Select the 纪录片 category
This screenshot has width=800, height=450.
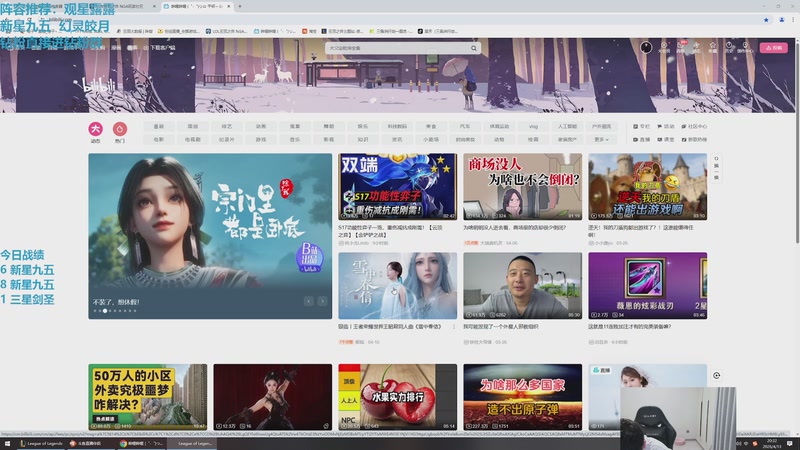(x=227, y=139)
